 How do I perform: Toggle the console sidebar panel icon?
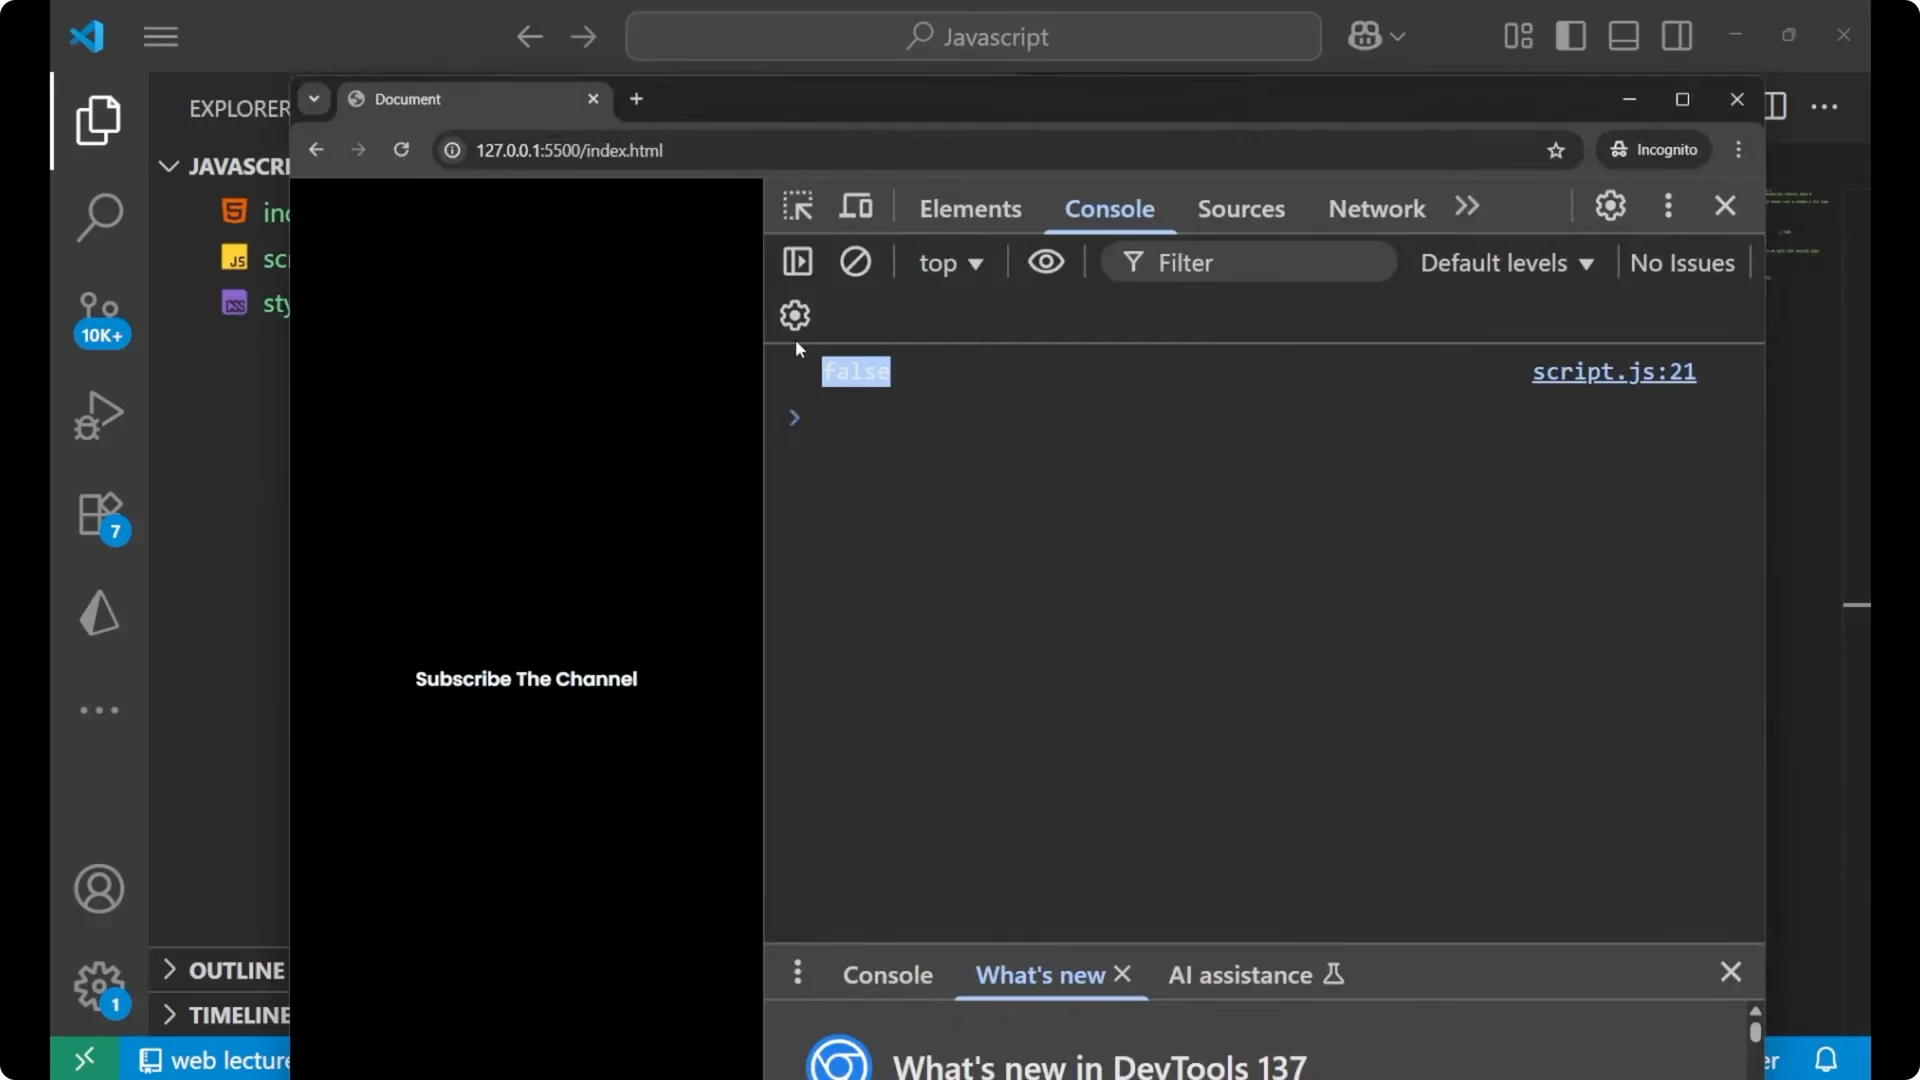point(797,262)
